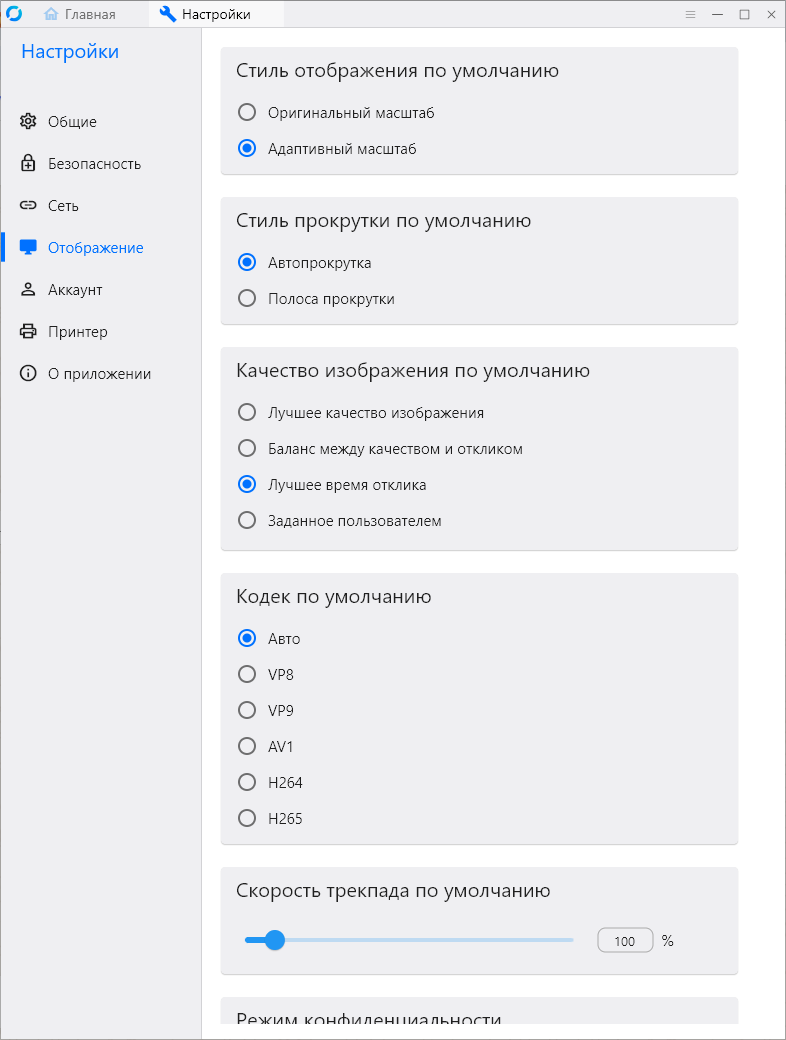This screenshot has height=1040, width=786.
Task: Click the Display monitor icon
Action: (x=28, y=248)
